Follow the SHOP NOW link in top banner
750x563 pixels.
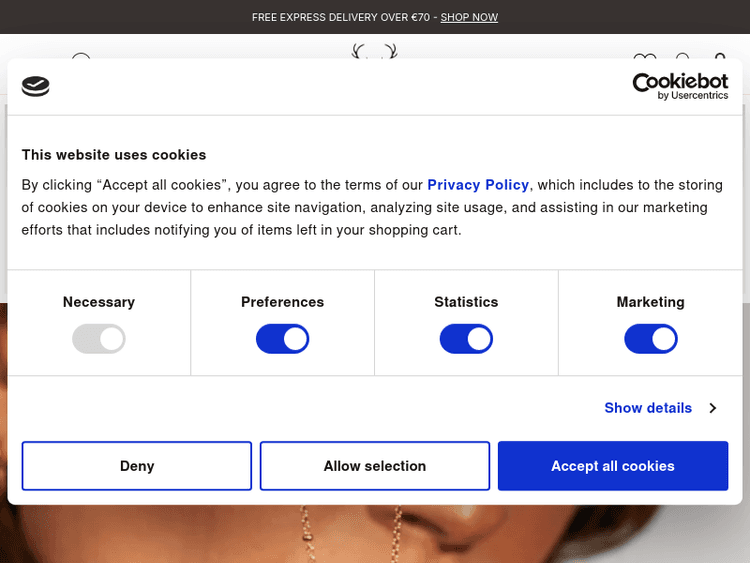click(x=469, y=17)
